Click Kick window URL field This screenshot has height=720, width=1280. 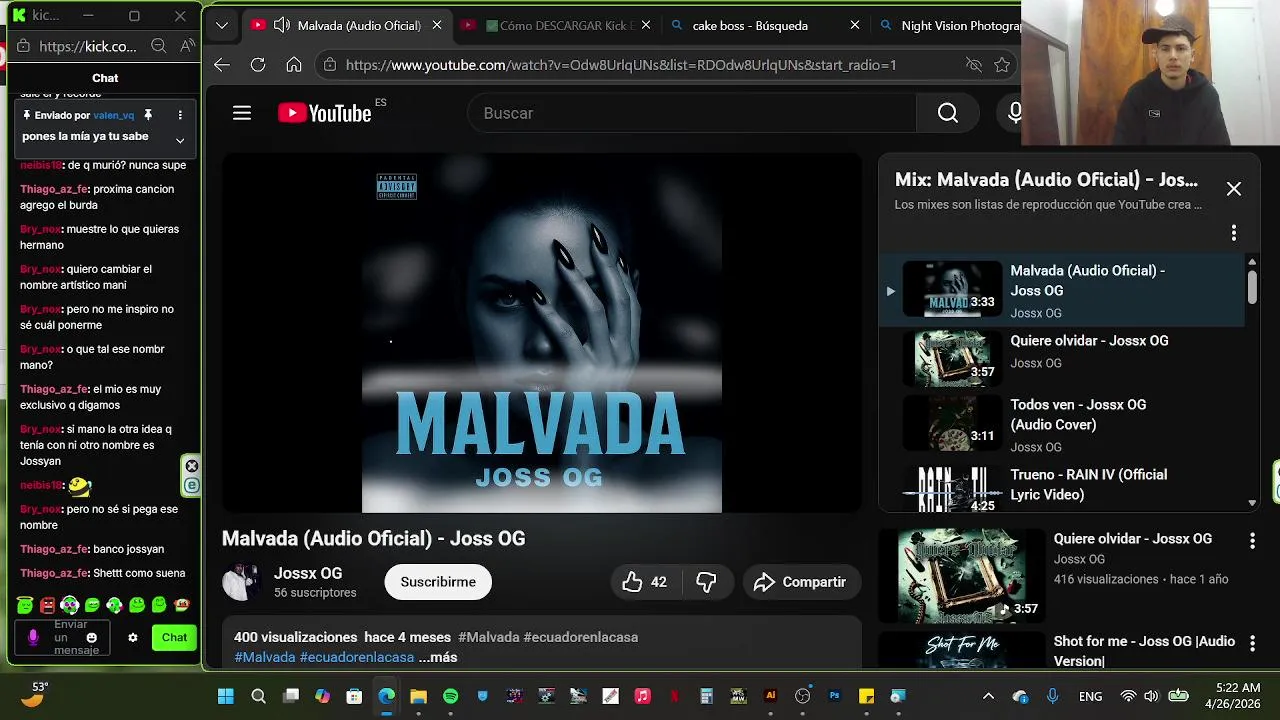87,46
